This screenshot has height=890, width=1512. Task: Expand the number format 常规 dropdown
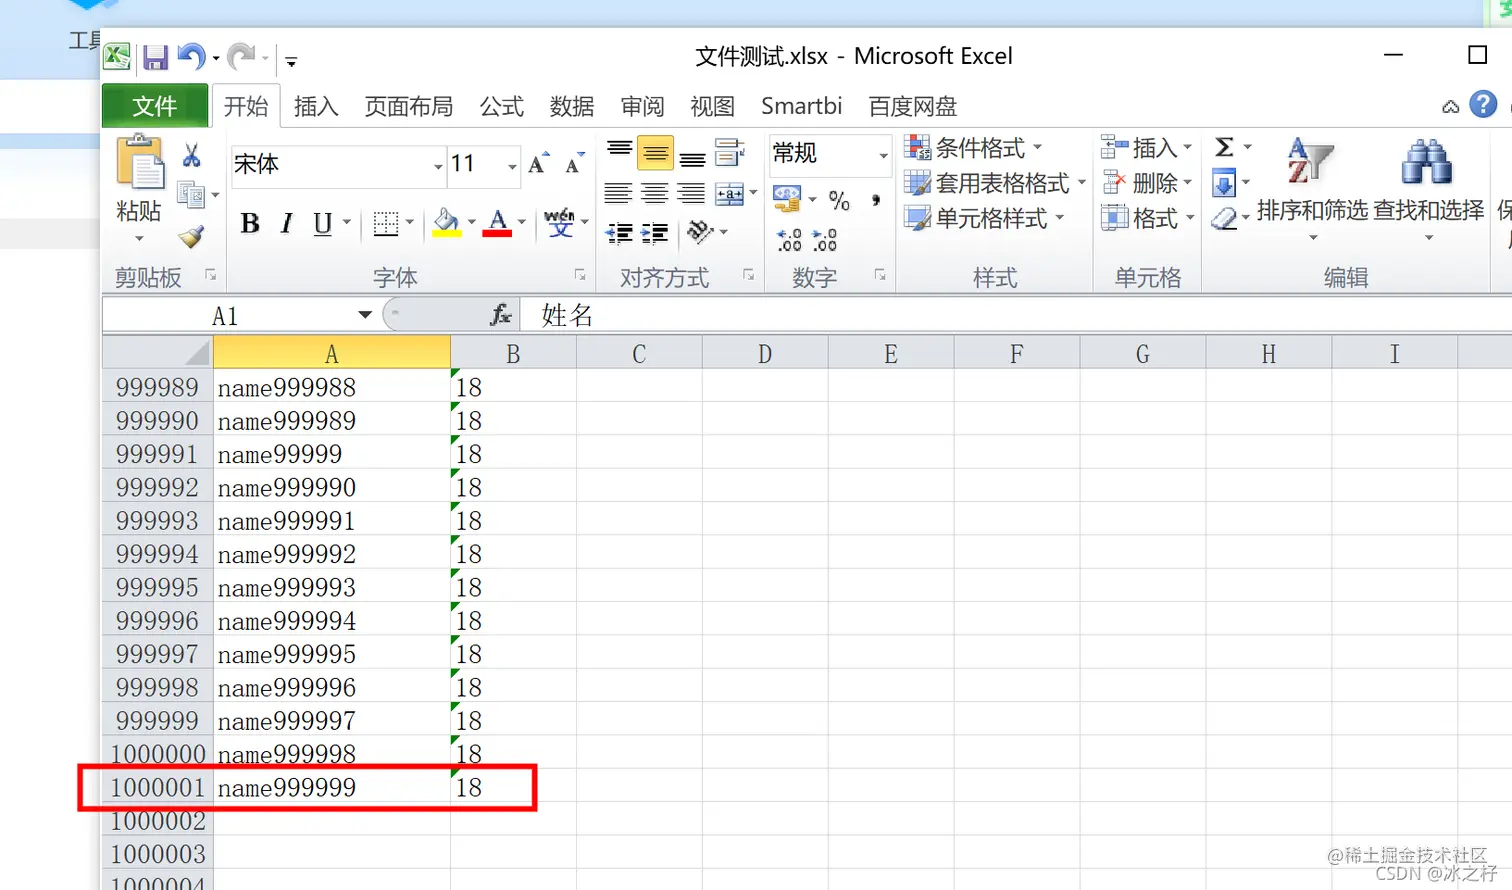tap(883, 155)
